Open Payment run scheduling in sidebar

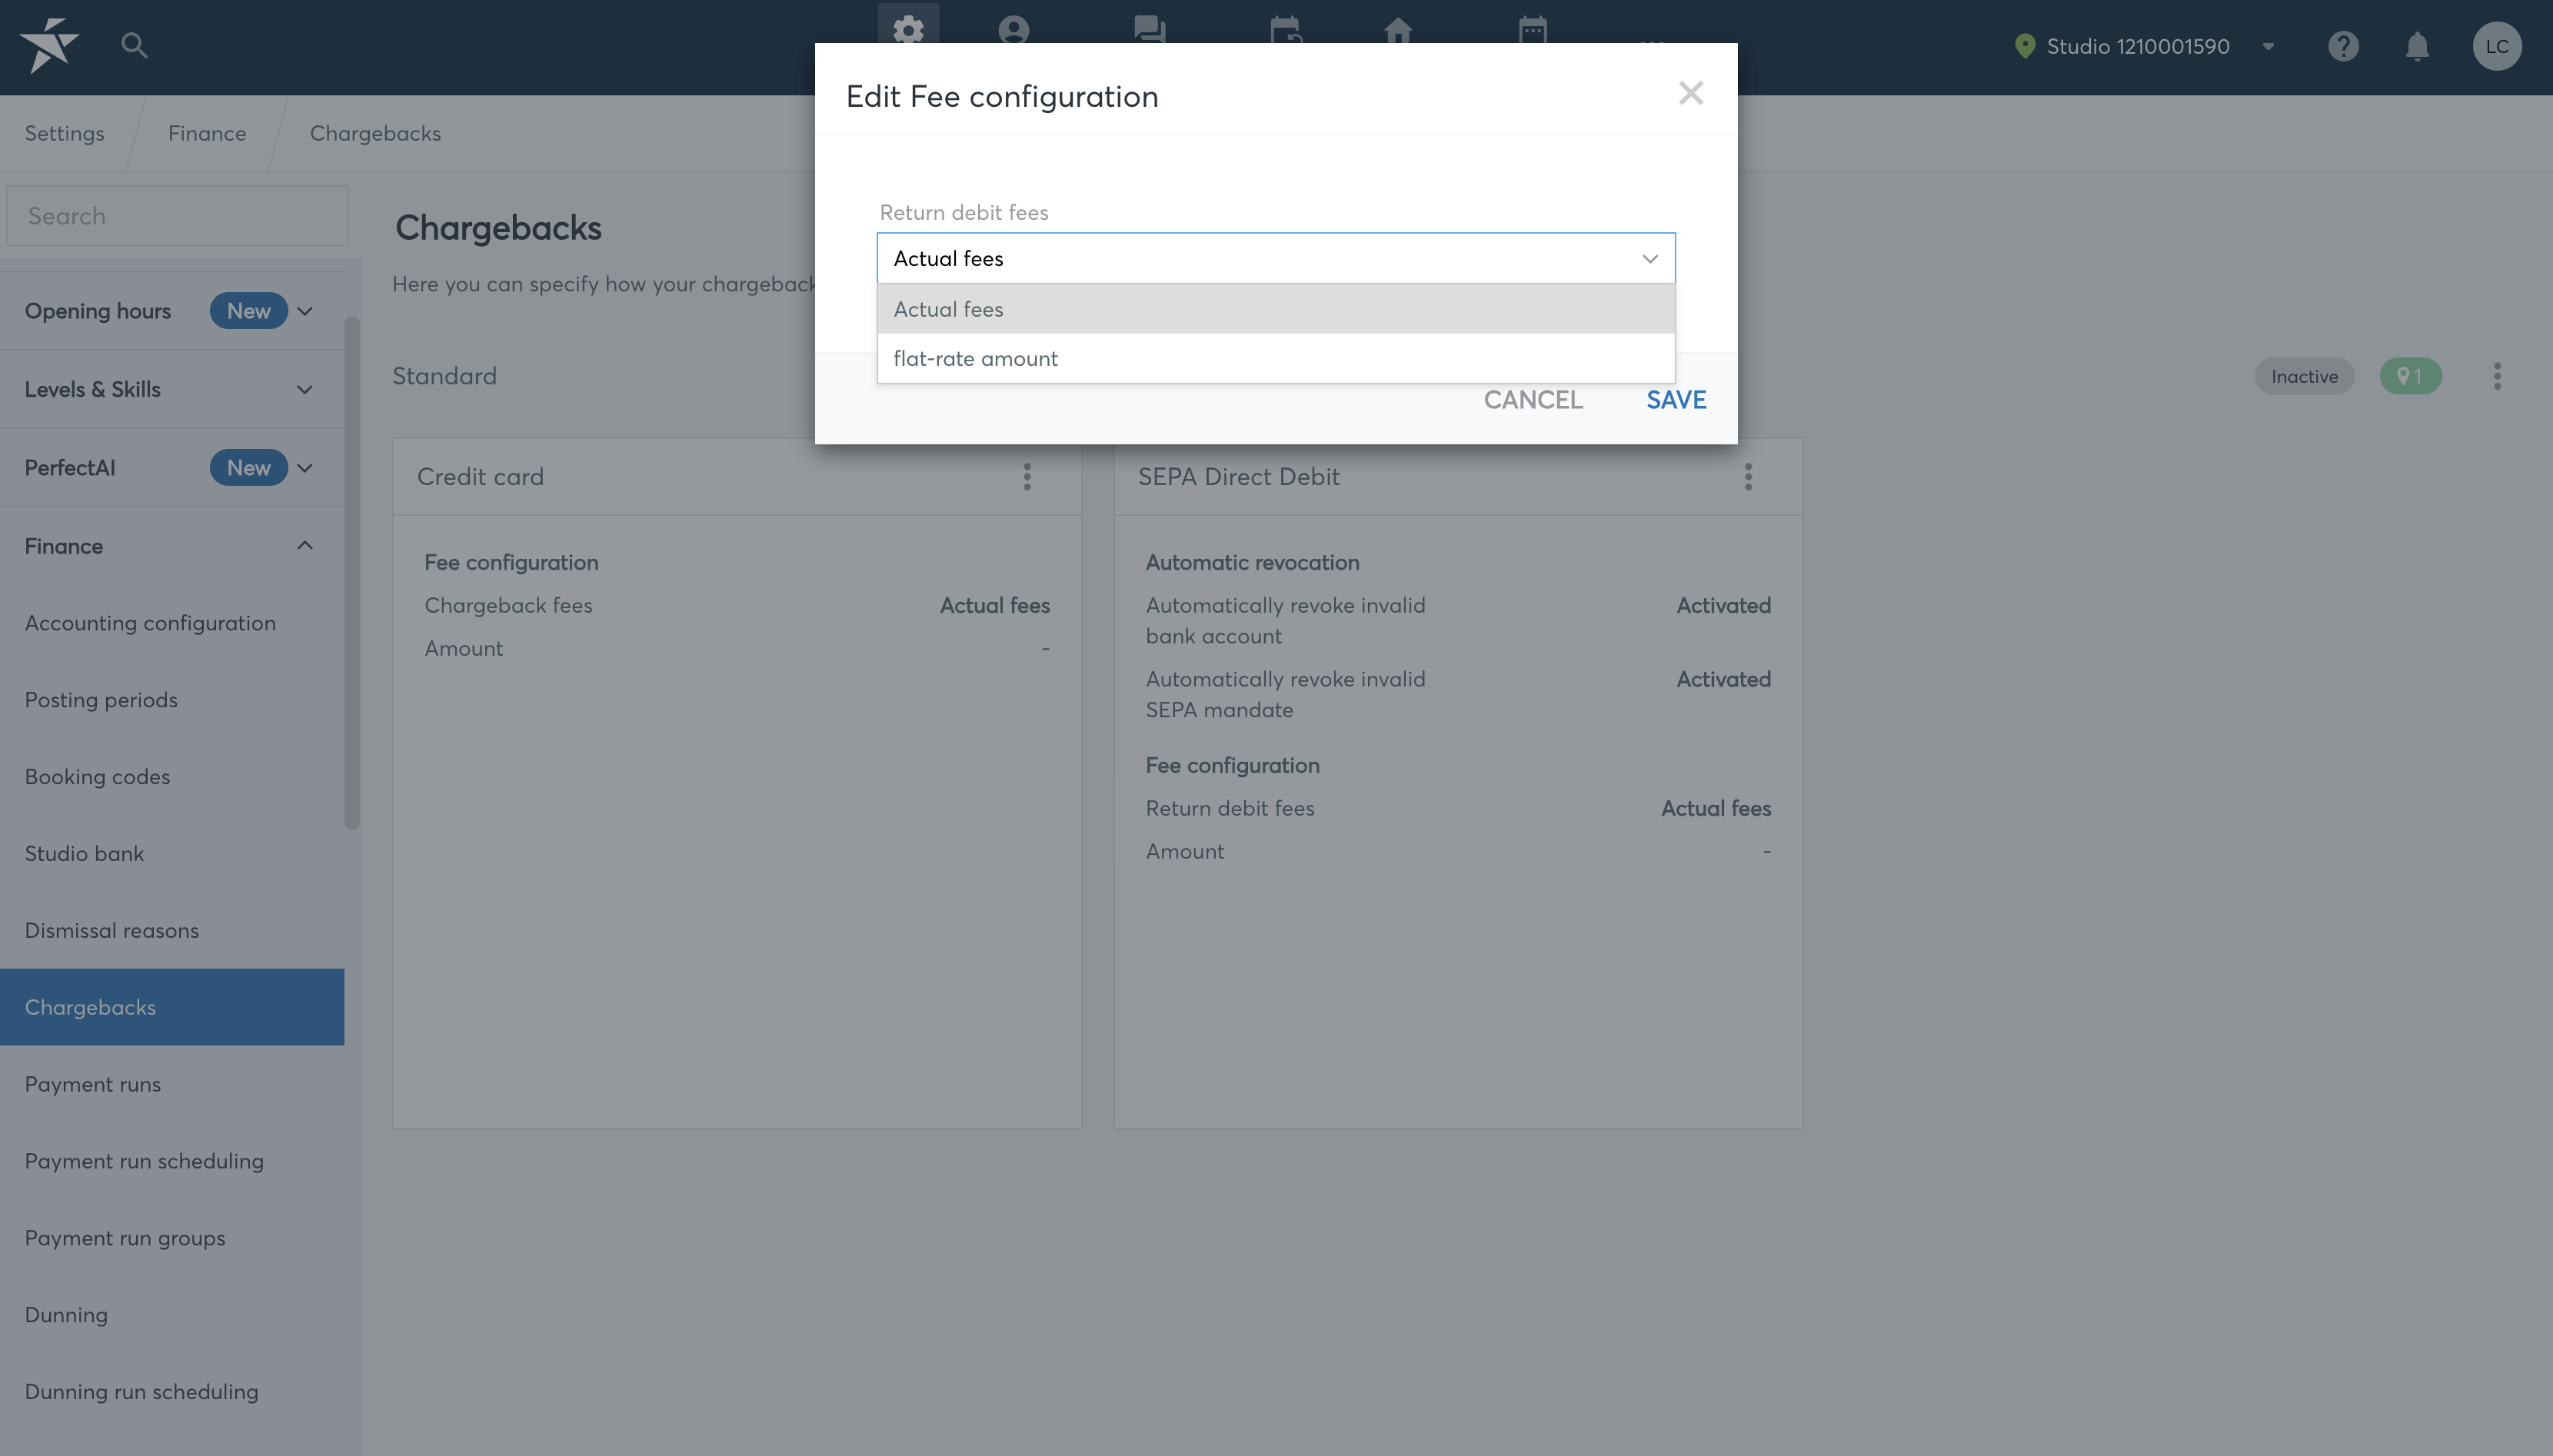(x=172, y=1161)
